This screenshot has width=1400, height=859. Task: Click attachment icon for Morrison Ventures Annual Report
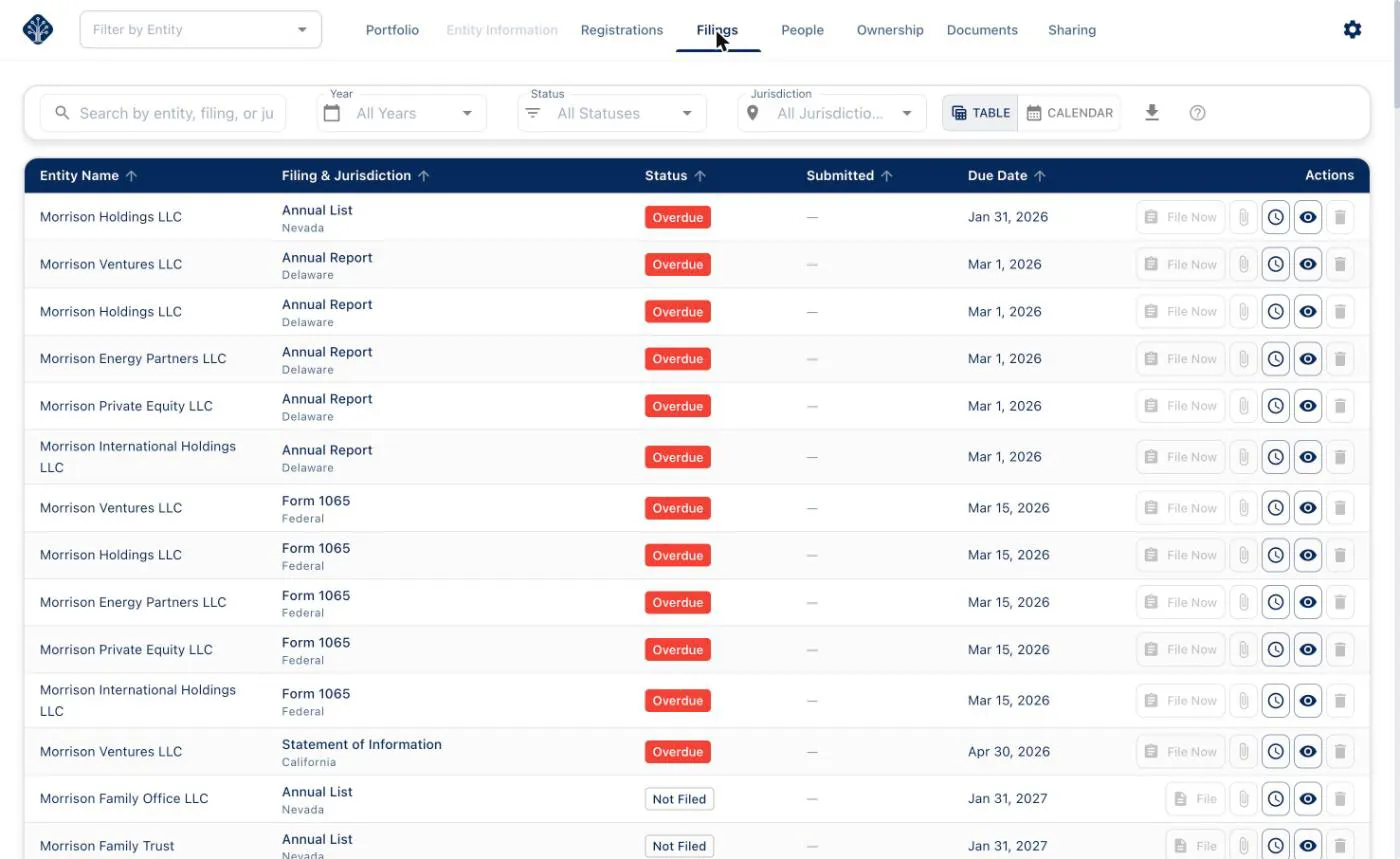tap(1243, 265)
